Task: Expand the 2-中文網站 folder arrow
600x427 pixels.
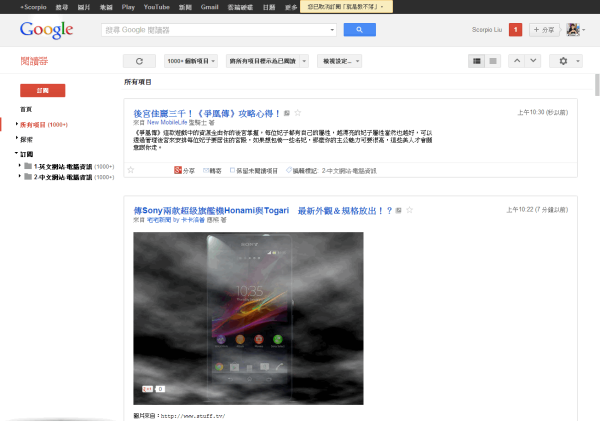Action: (20, 176)
